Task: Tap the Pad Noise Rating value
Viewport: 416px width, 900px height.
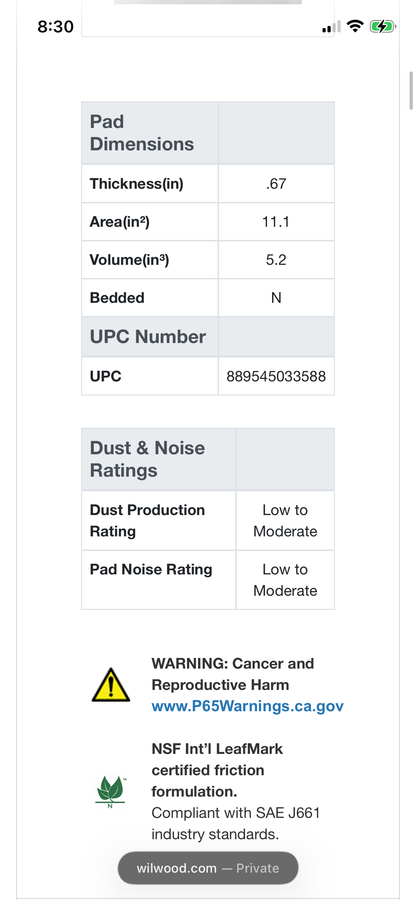Action: [x=285, y=580]
